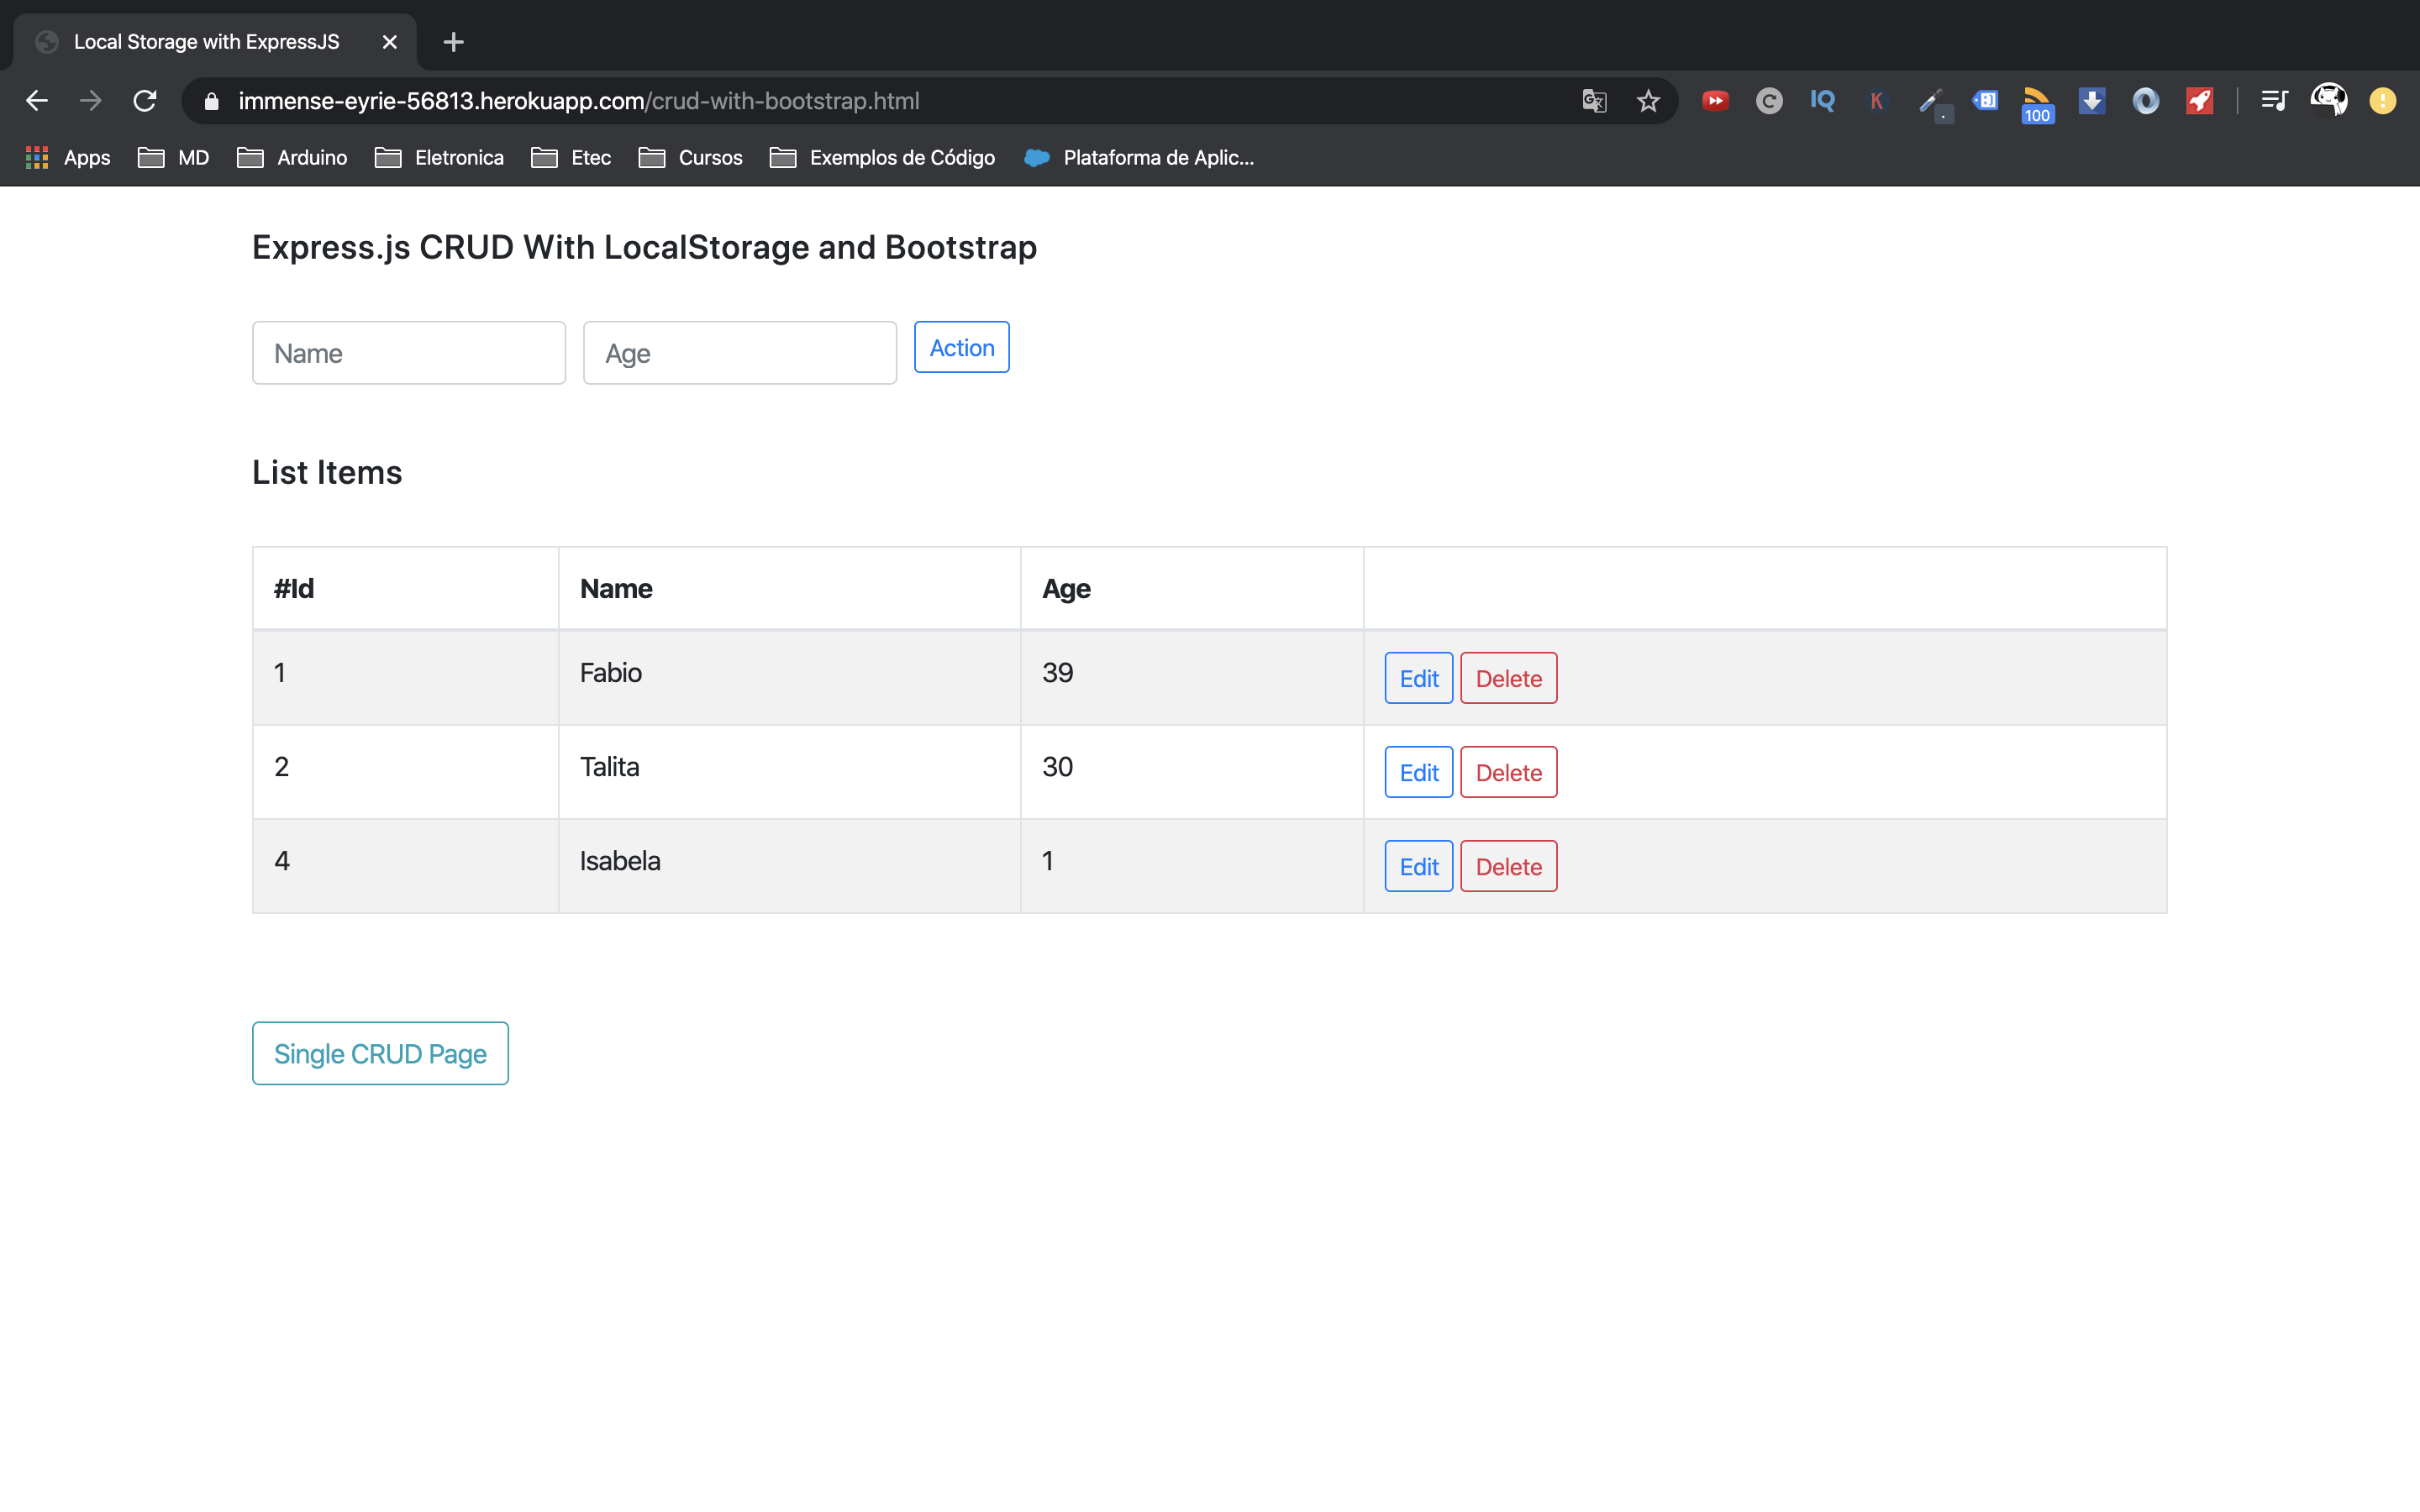This screenshot has height=1512, width=2420.
Task: Open the Apps shortcut in bookmarks bar
Action: (68, 157)
